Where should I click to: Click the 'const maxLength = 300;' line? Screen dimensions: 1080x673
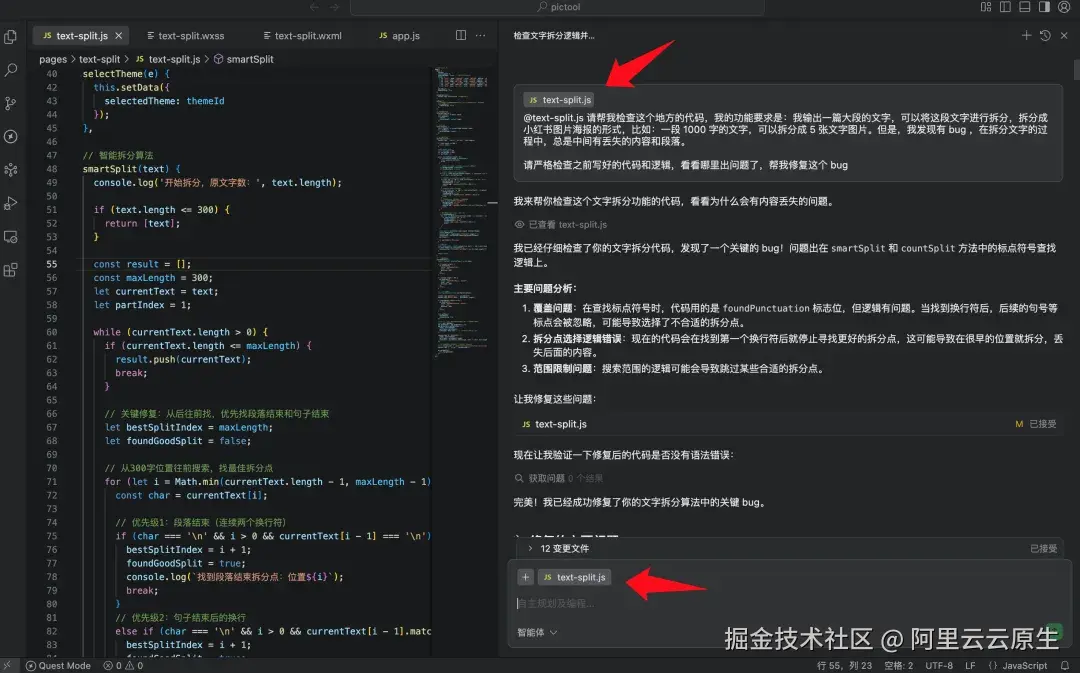pos(153,278)
